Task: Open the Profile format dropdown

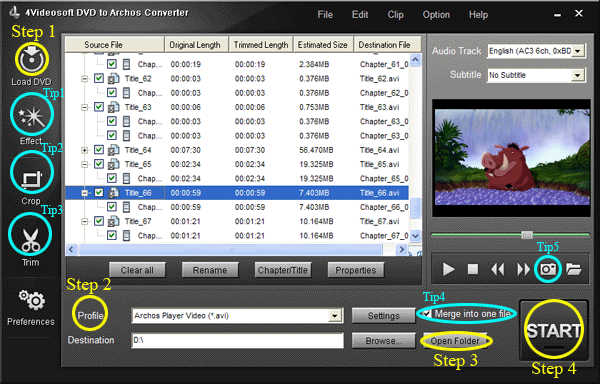Action: 335,316
